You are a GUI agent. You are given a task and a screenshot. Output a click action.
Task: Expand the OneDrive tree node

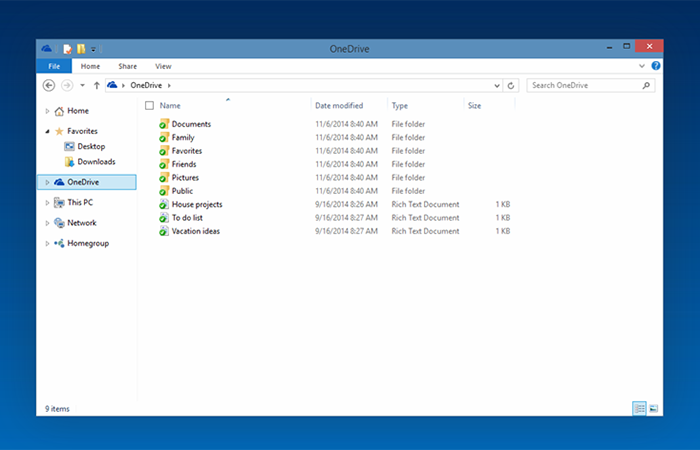tap(47, 182)
